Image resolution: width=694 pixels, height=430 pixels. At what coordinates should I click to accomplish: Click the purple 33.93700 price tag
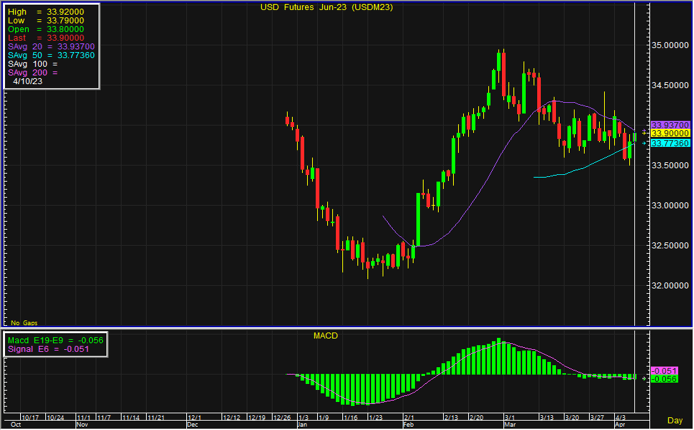pos(669,124)
